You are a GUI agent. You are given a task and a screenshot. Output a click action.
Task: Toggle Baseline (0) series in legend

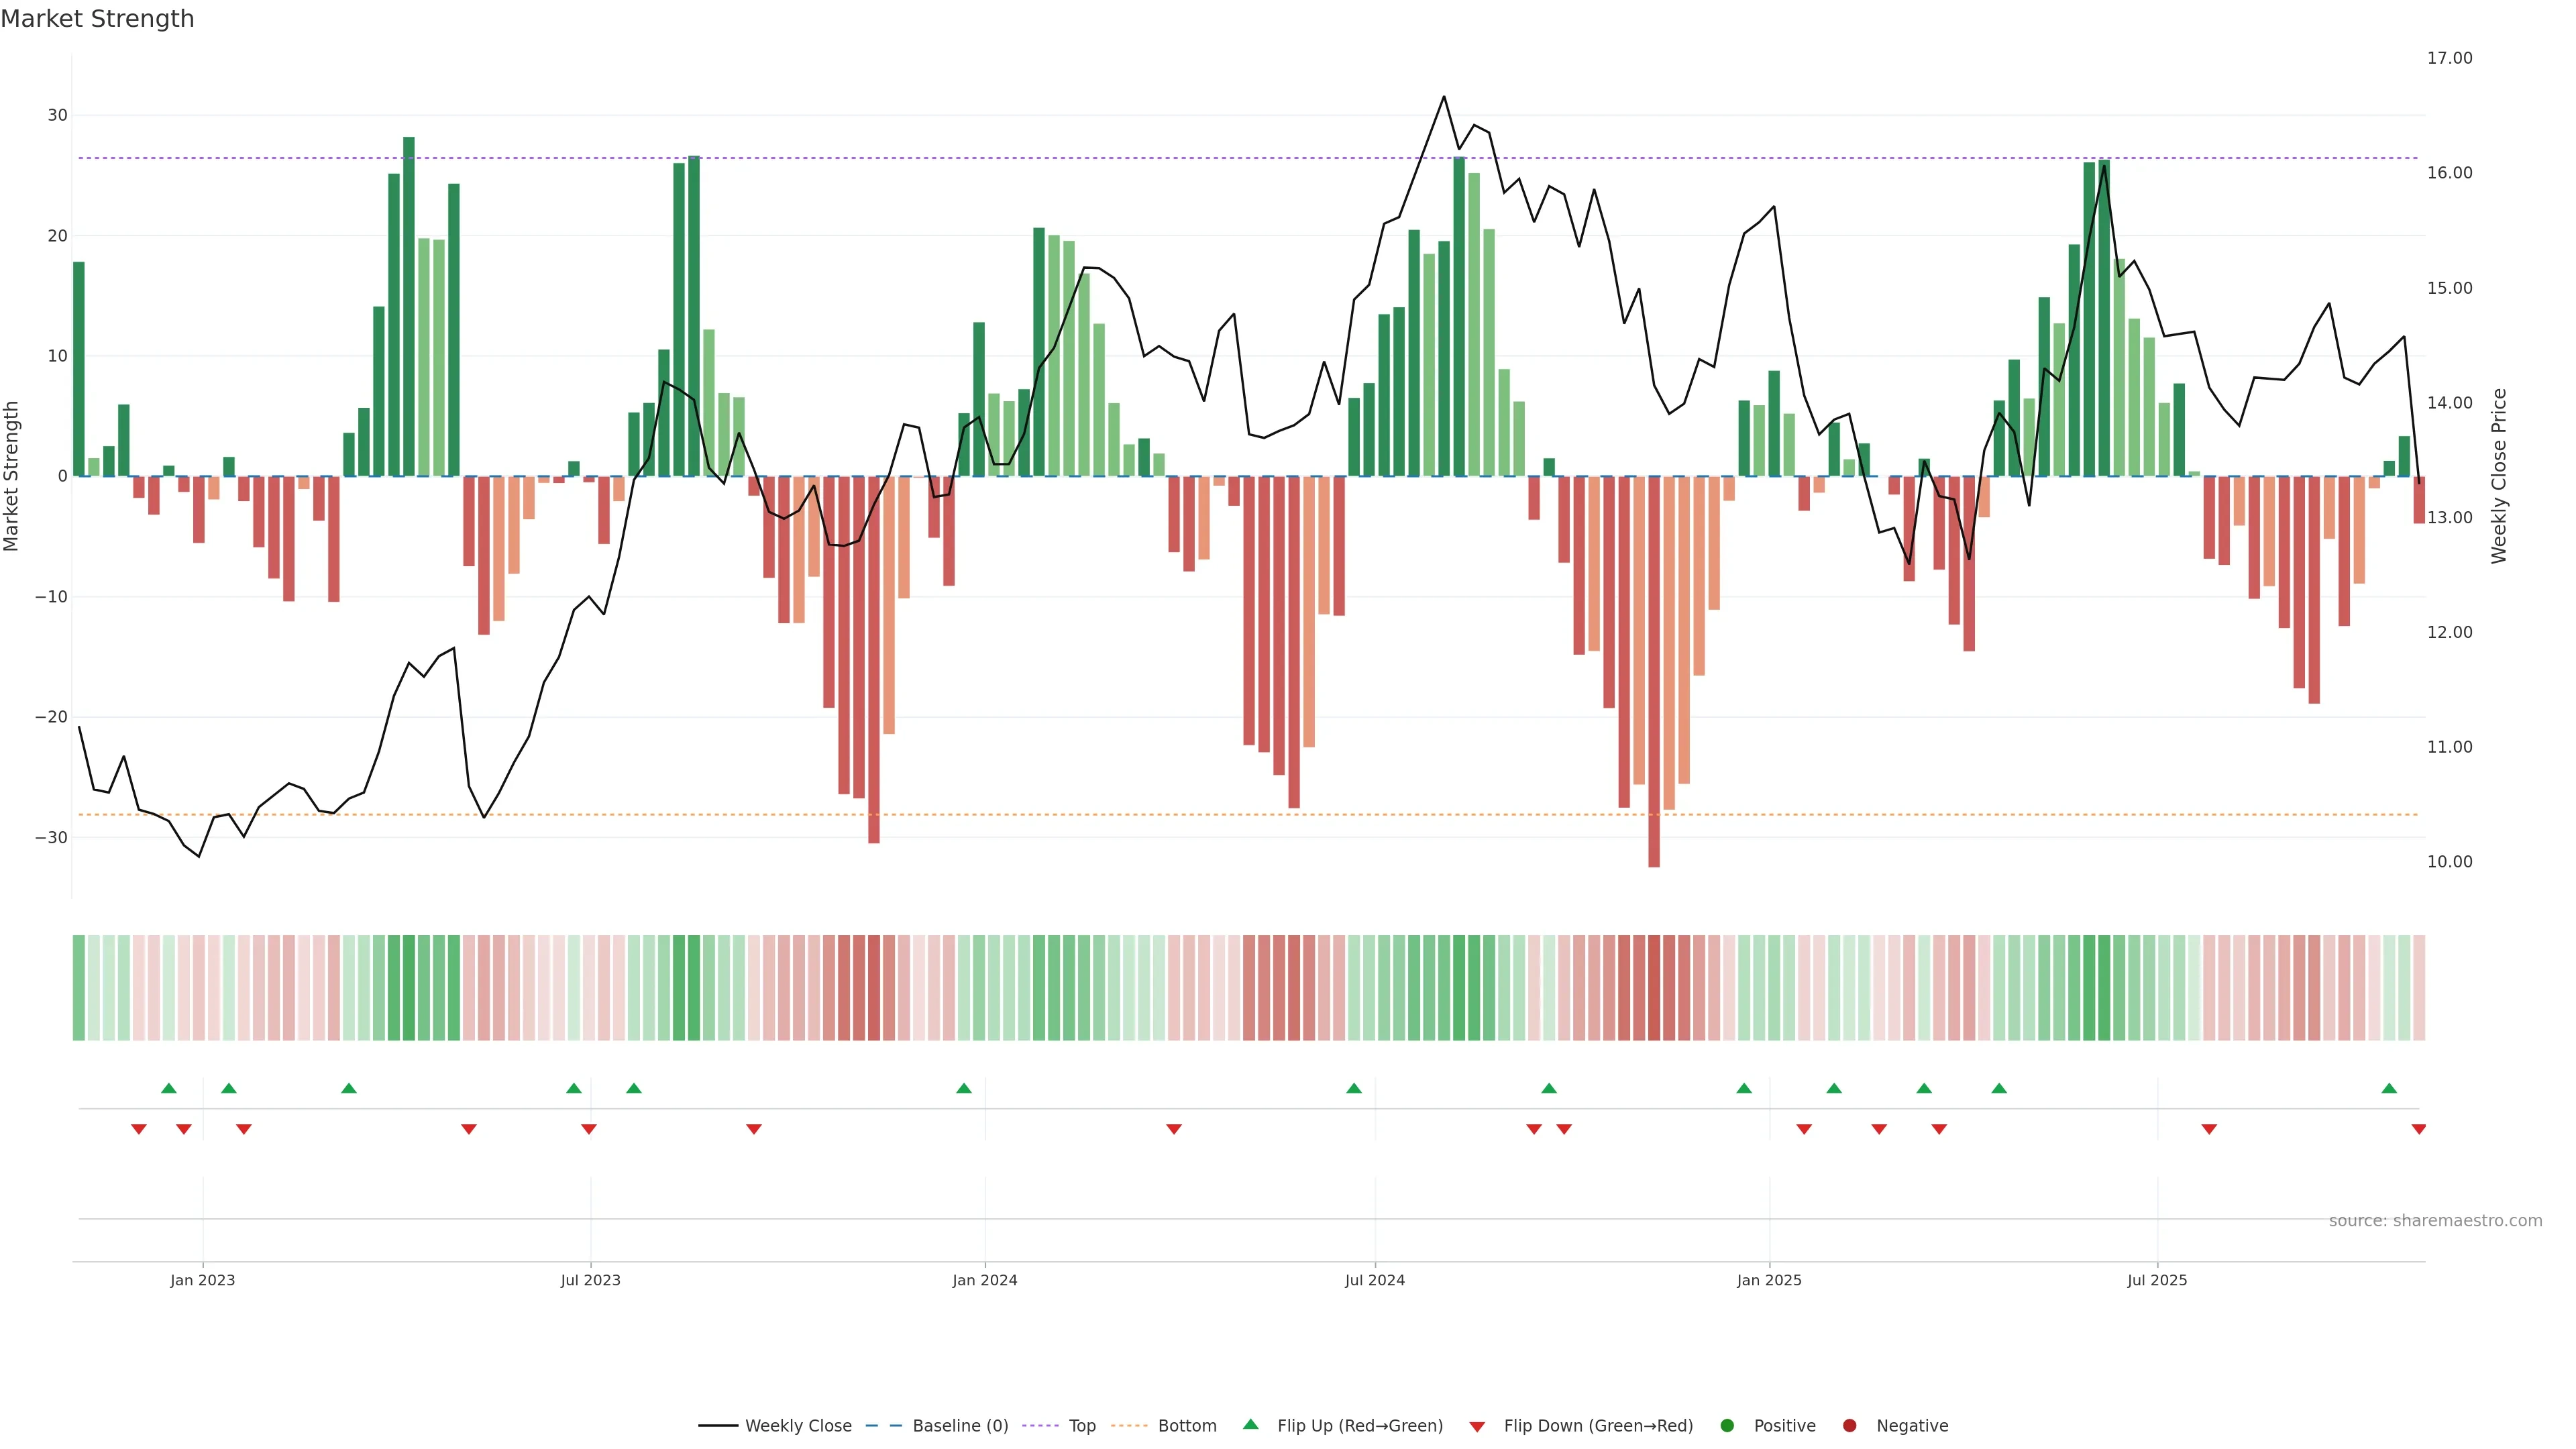(959, 1426)
